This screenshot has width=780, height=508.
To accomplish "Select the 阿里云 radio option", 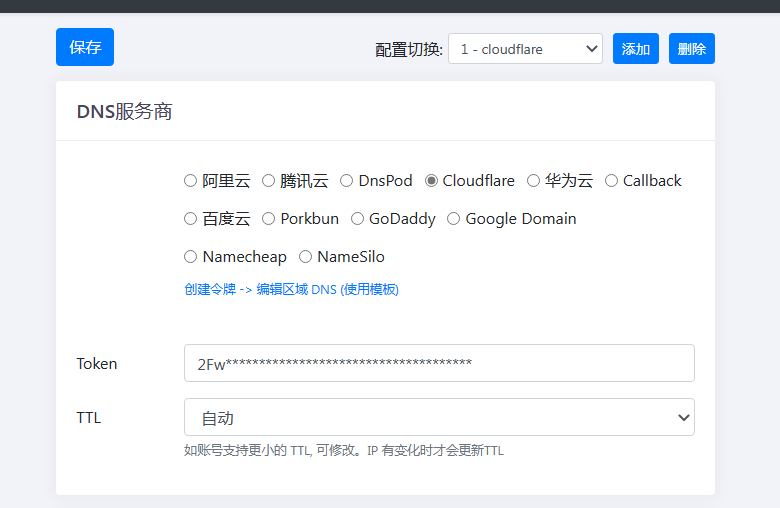I will [191, 181].
